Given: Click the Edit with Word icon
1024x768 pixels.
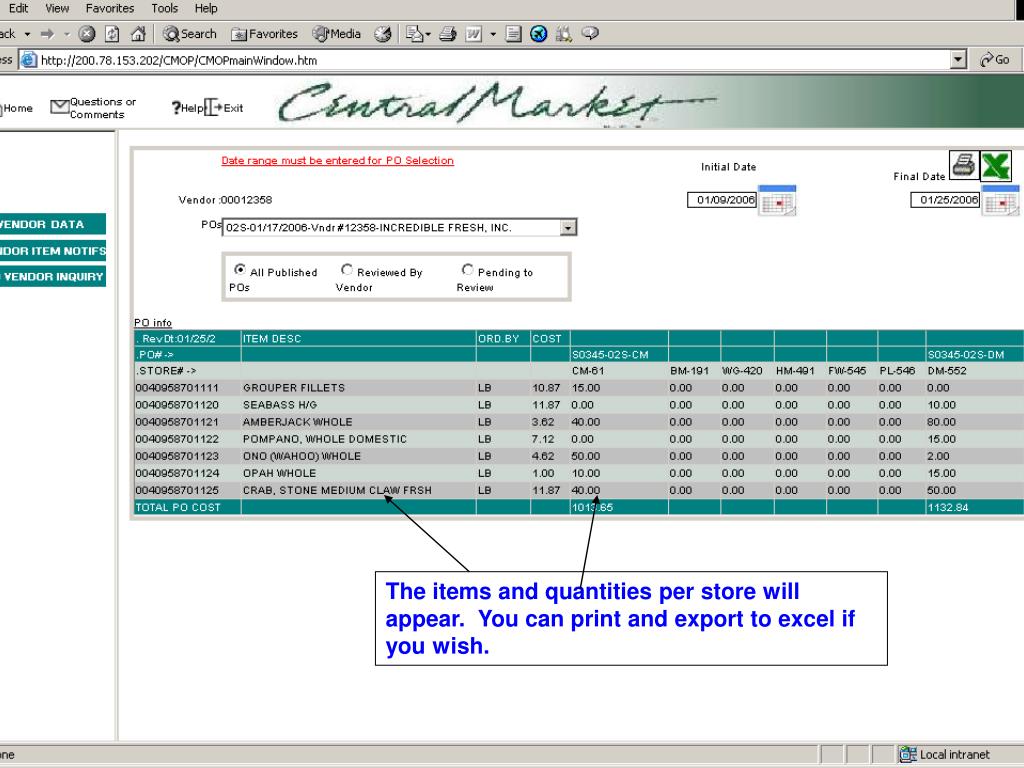Looking at the screenshot, I should click(473, 33).
